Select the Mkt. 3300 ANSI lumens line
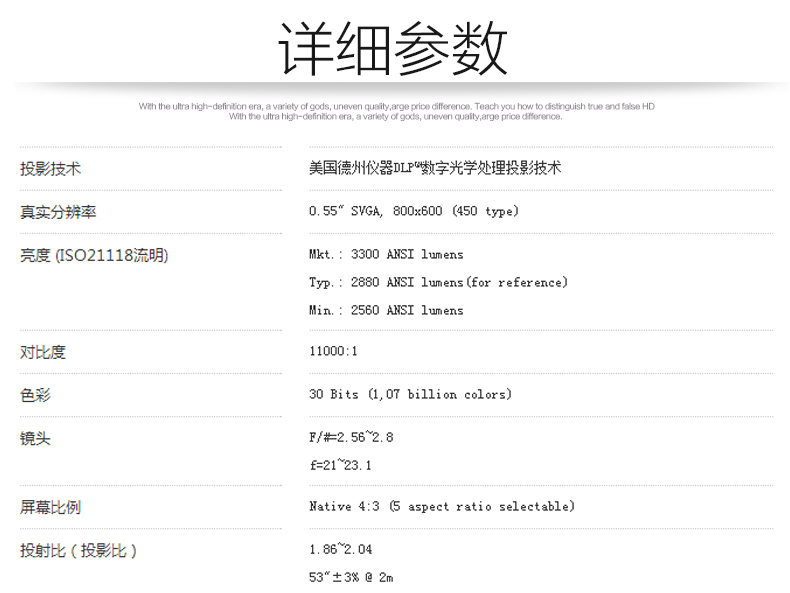The width and height of the screenshot is (790, 593). 386,255
